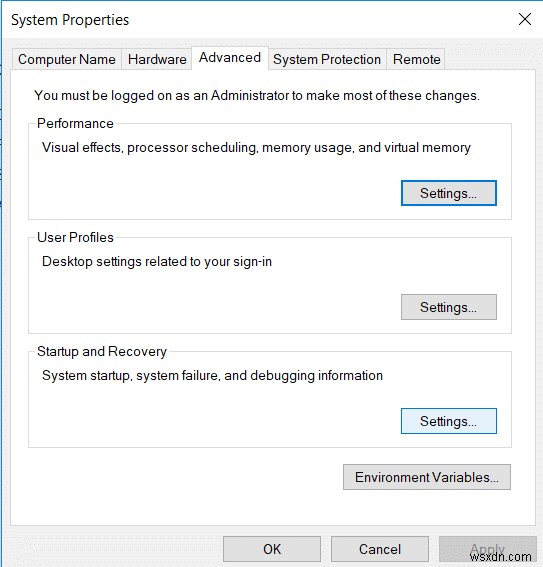Click the Performance group label
This screenshot has width=543, height=567.
[75, 124]
